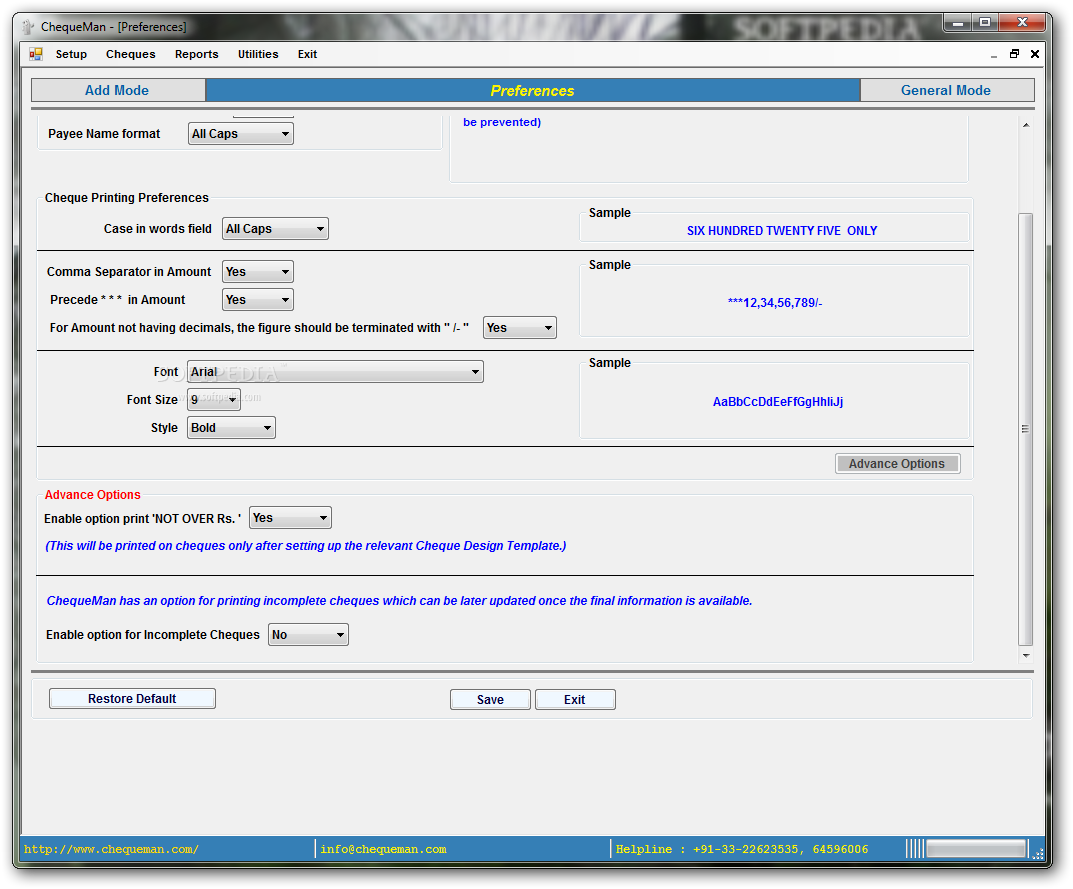Open the Setup menu
This screenshot has height=889, width=1073.
pyautogui.click(x=71, y=54)
